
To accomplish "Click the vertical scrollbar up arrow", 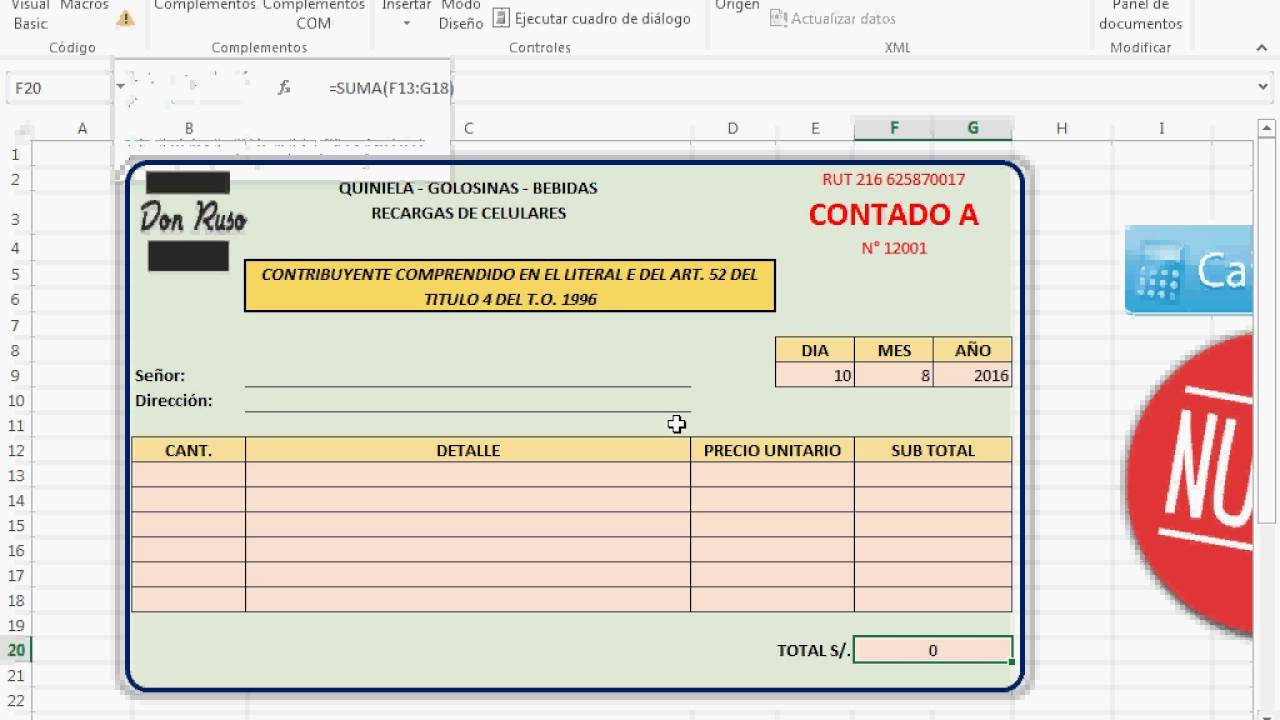I will [1267, 129].
